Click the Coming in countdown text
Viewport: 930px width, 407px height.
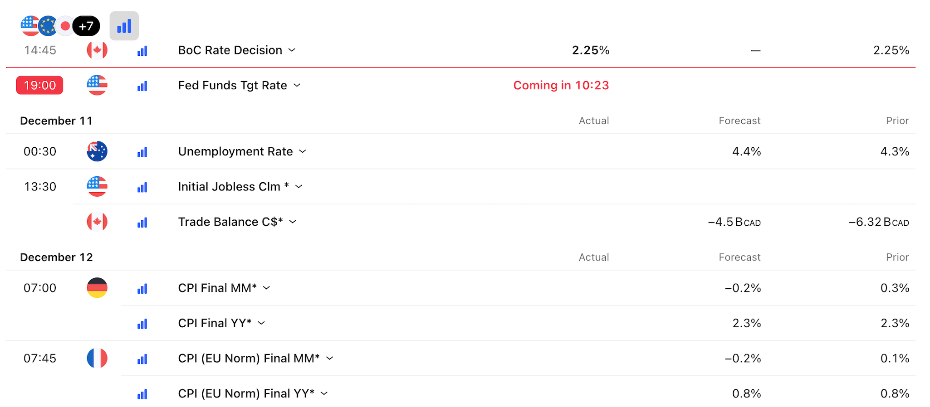tap(560, 86)
